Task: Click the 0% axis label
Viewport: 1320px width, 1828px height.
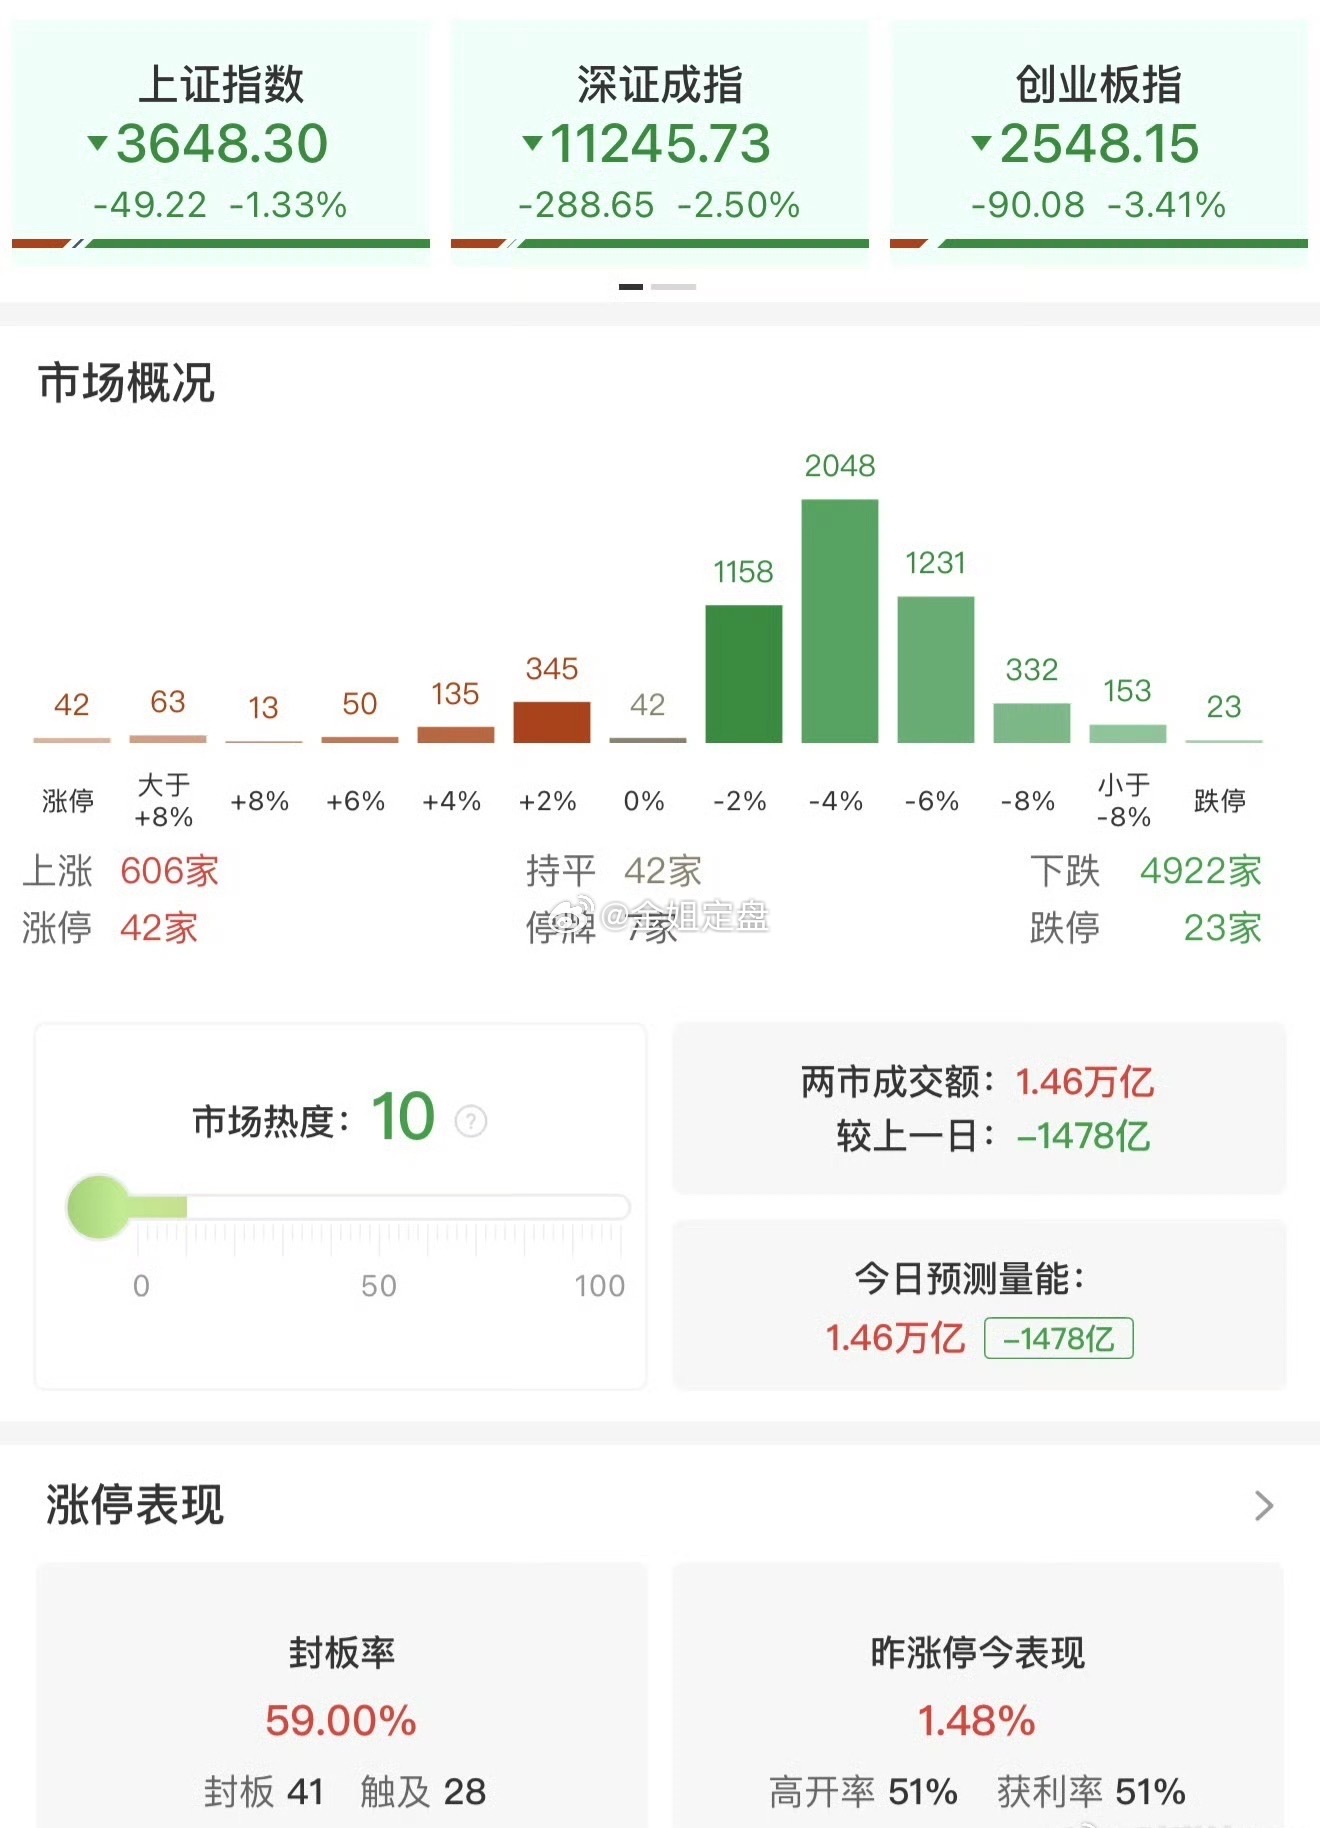Action: (644, 801)
